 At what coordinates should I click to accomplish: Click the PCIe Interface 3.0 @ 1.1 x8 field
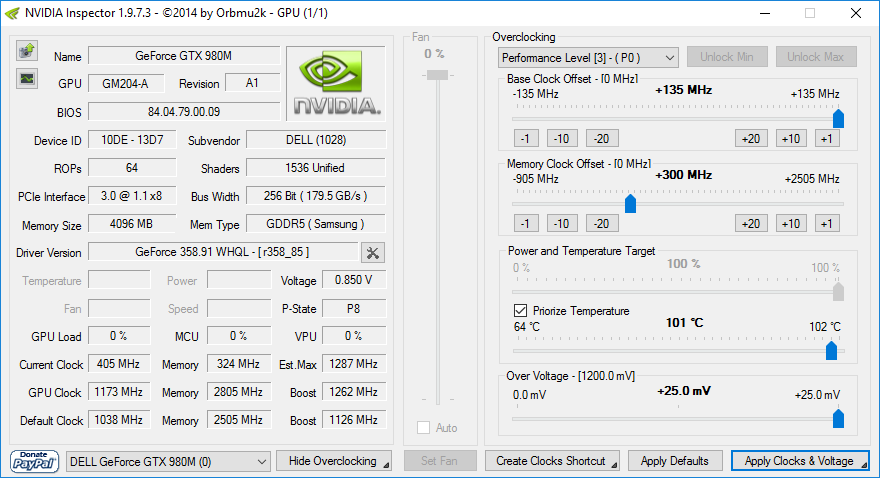point(132,196)
